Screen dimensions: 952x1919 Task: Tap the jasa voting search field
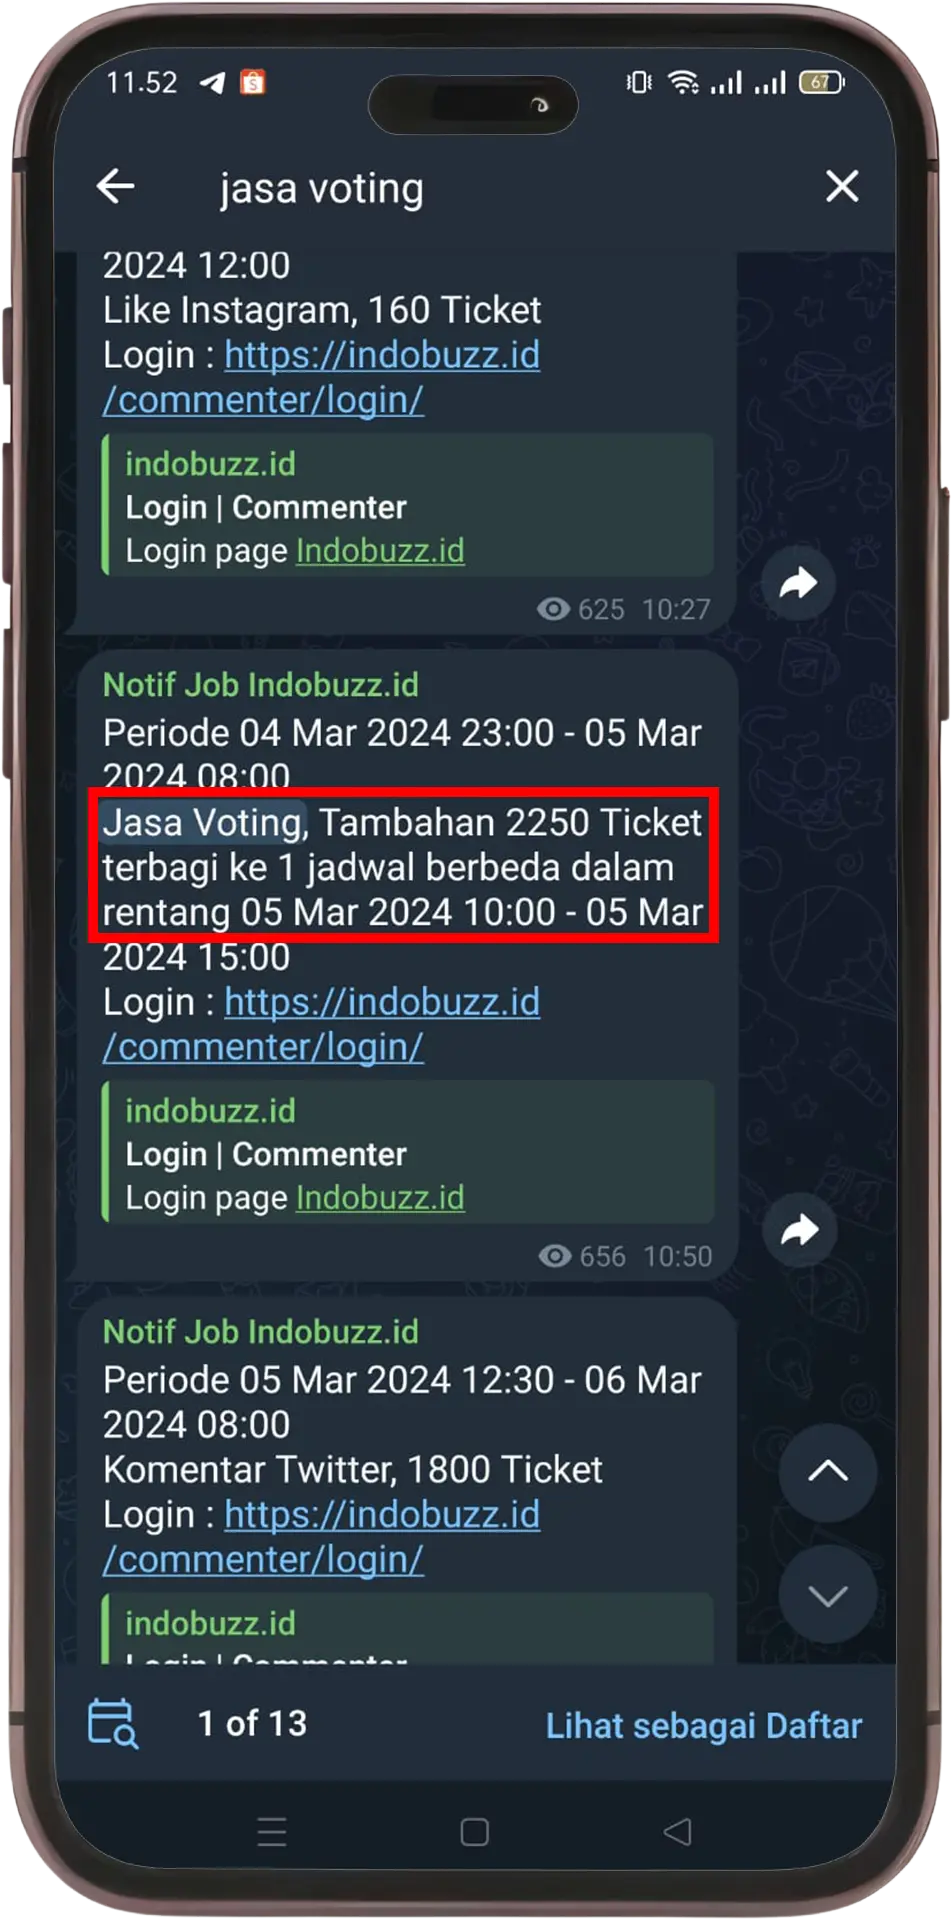click(x=480, y=188)
